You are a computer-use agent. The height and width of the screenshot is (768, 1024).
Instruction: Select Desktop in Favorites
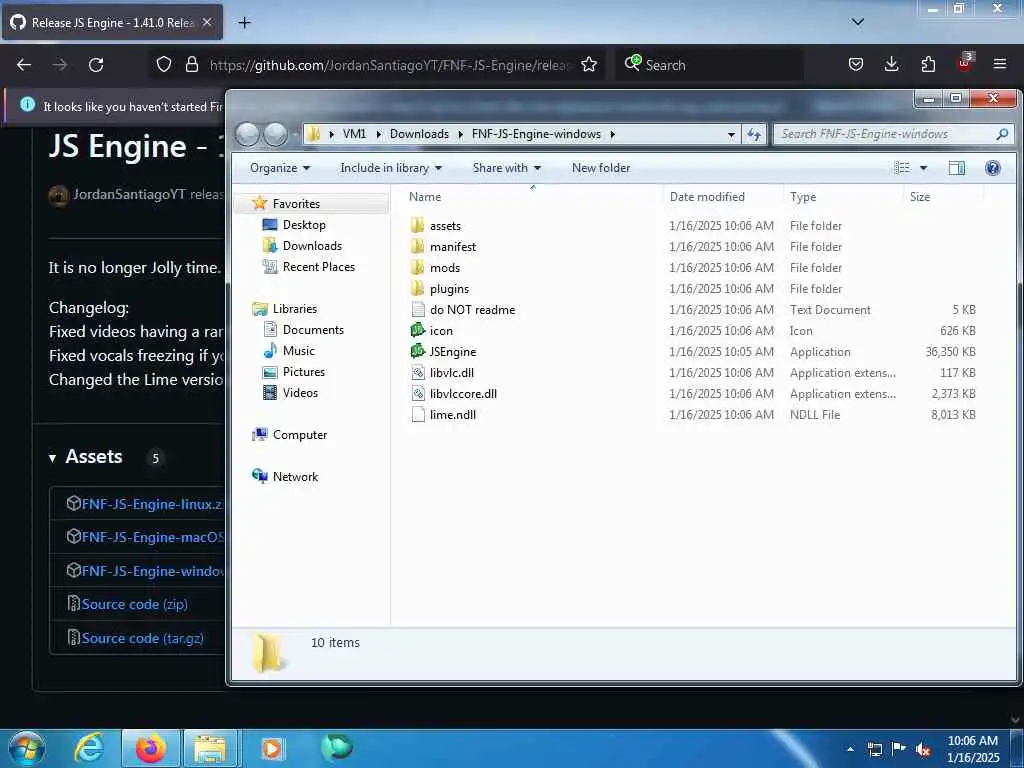click(x=304, y=225)
